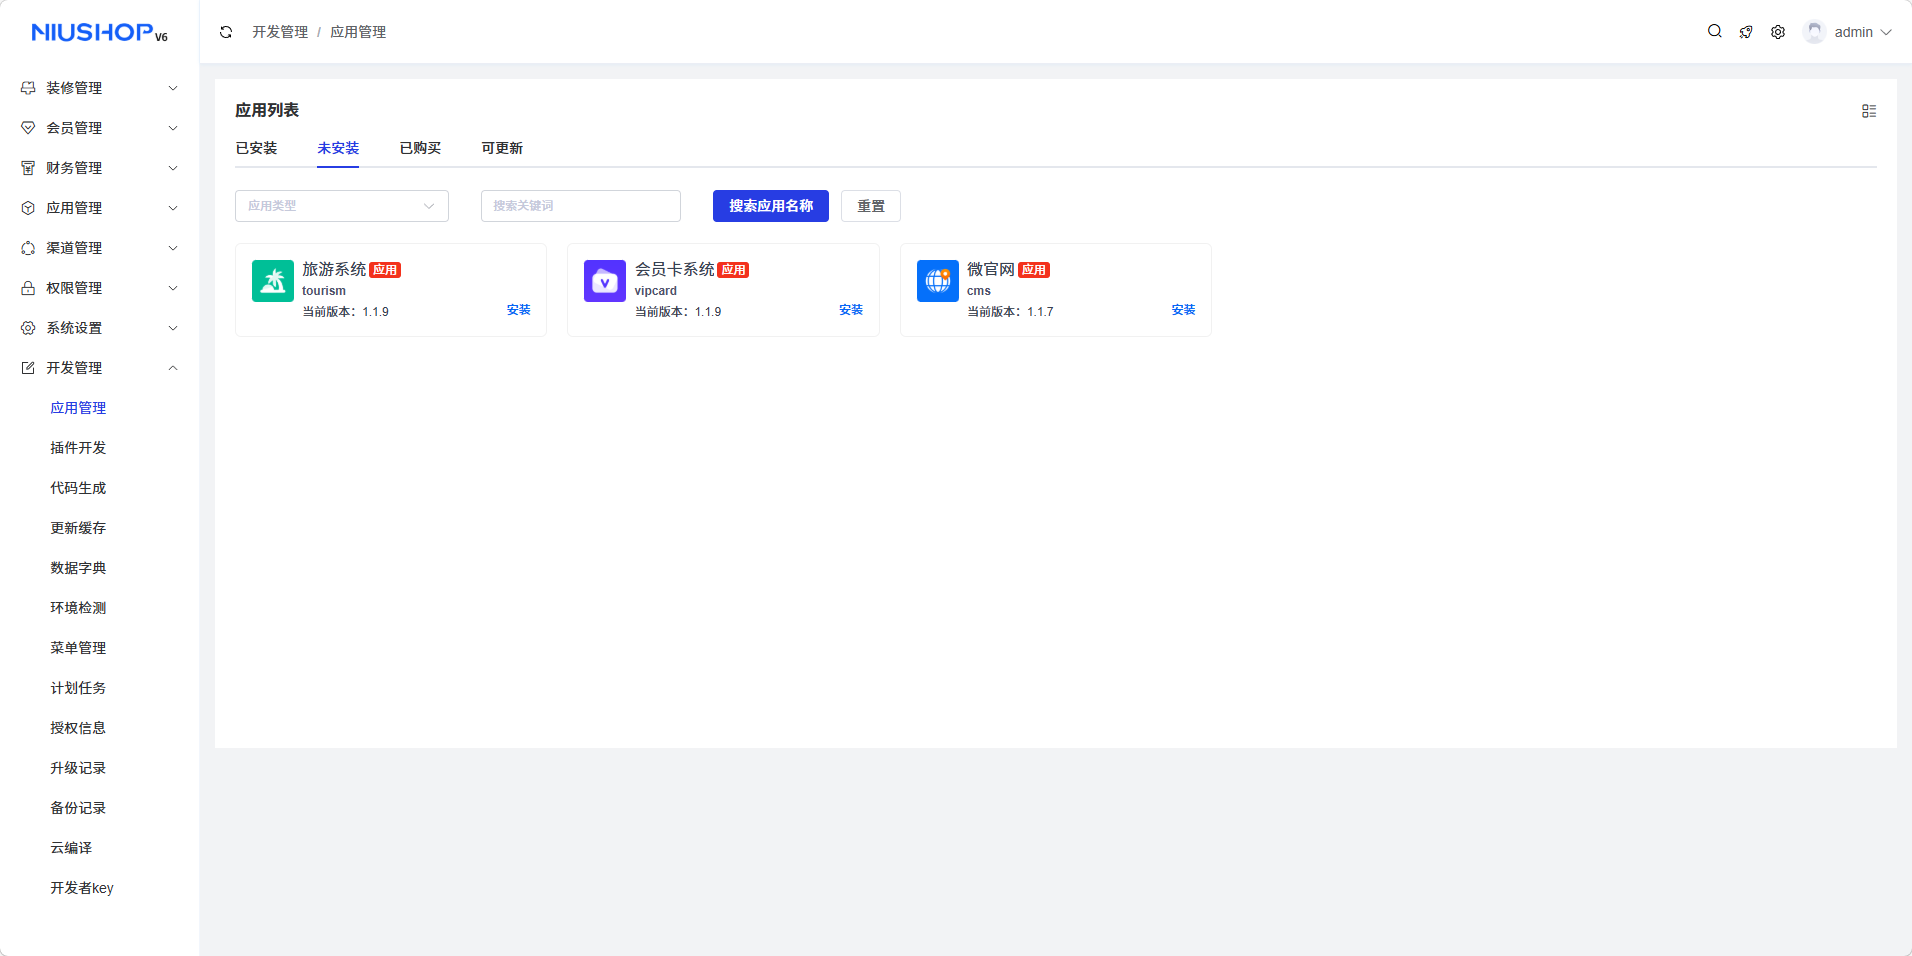Open the admin user dropdown arrow
The width and height of the screenshot is (1912, 956).
click(x=1886, y=32)
